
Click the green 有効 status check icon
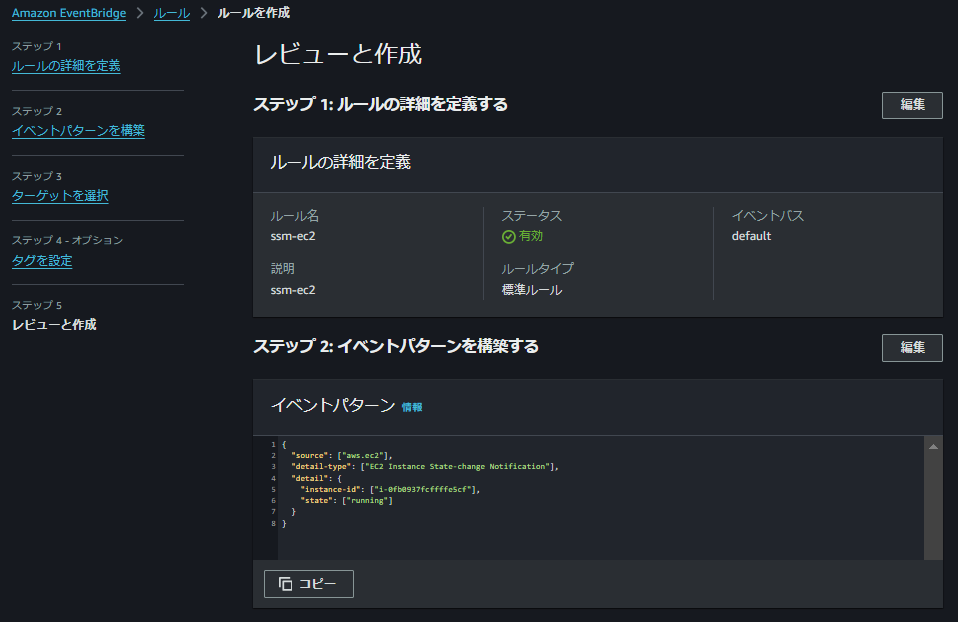pyautogui.click(x=507, y=236)
